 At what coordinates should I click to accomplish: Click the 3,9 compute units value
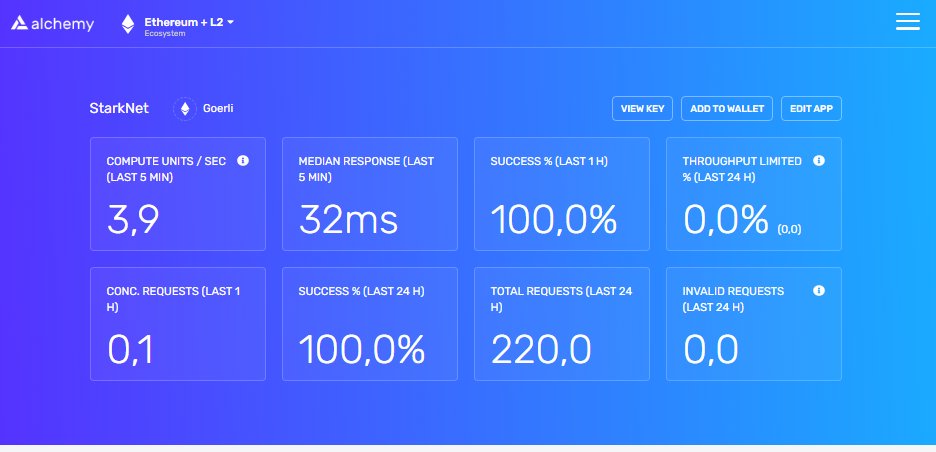click(133, 220)
